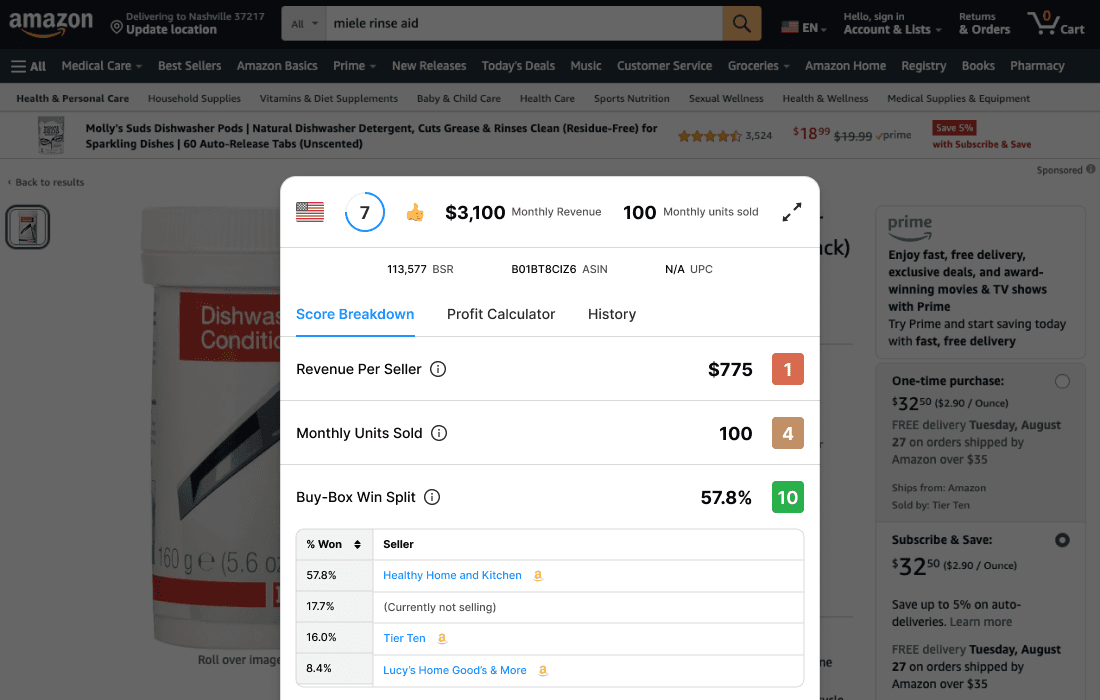Sort the table by % Won column

tap(357, 545)
